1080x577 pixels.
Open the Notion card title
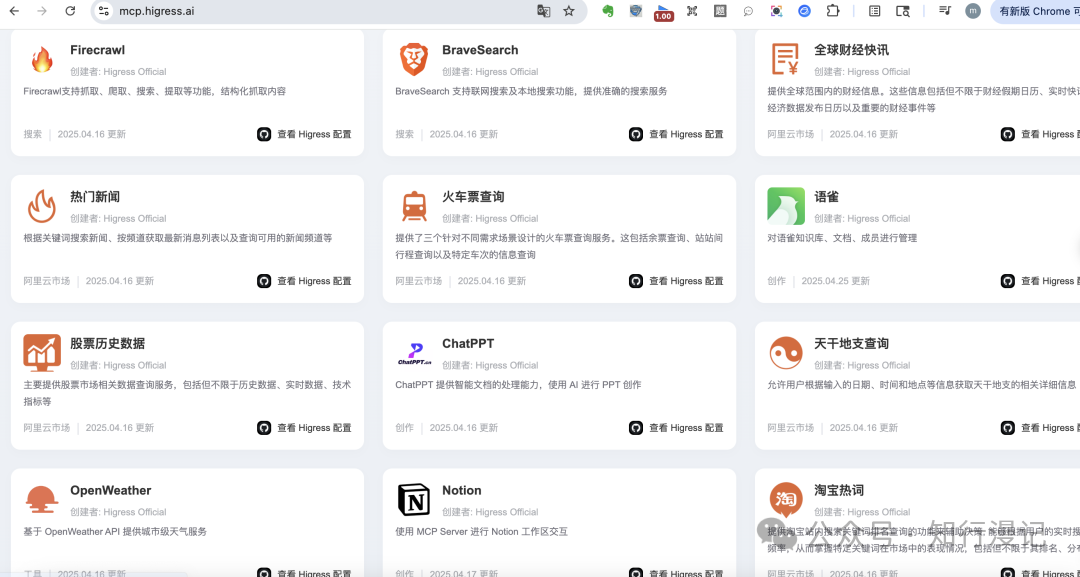461,490
